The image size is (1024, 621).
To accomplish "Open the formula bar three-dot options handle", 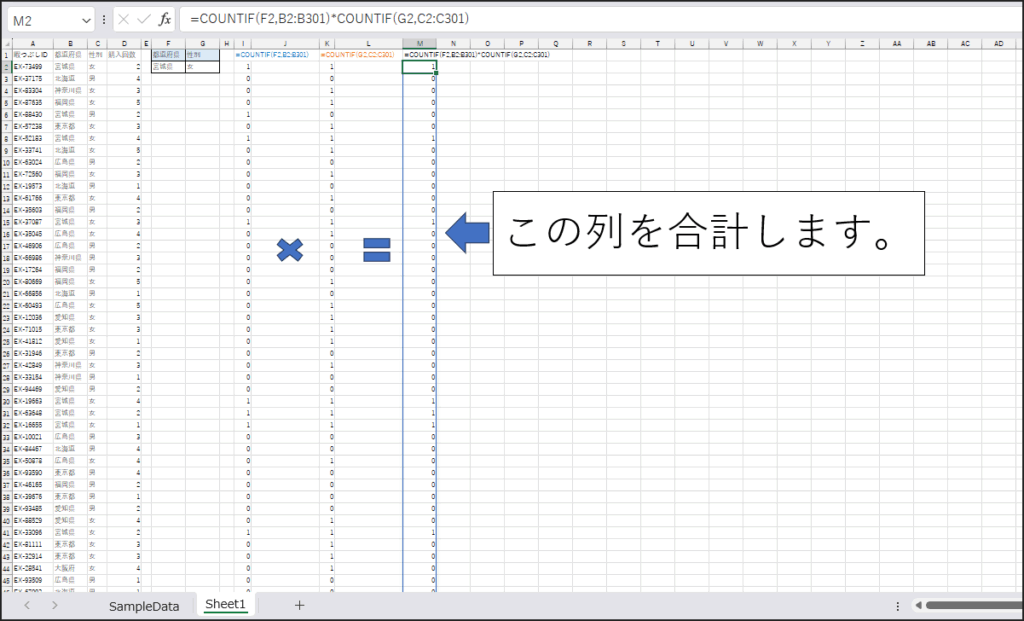I will tap(104, 20).
